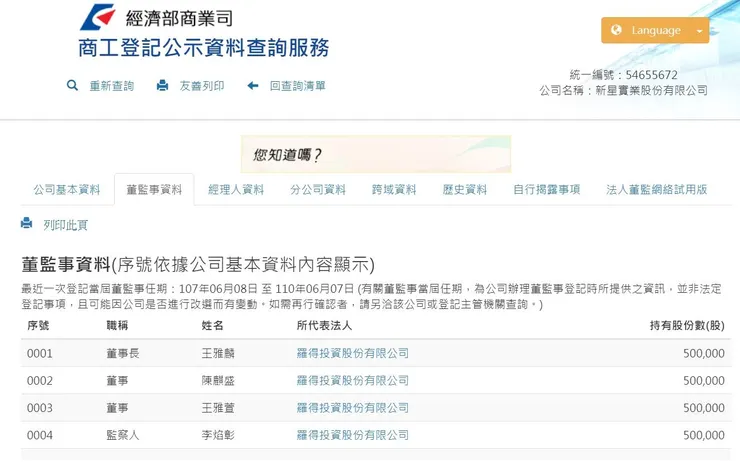Open 羅得投資股份有限公司 link in row 0003
This screenshot has width=740, height=462.
tap(353, 408)
